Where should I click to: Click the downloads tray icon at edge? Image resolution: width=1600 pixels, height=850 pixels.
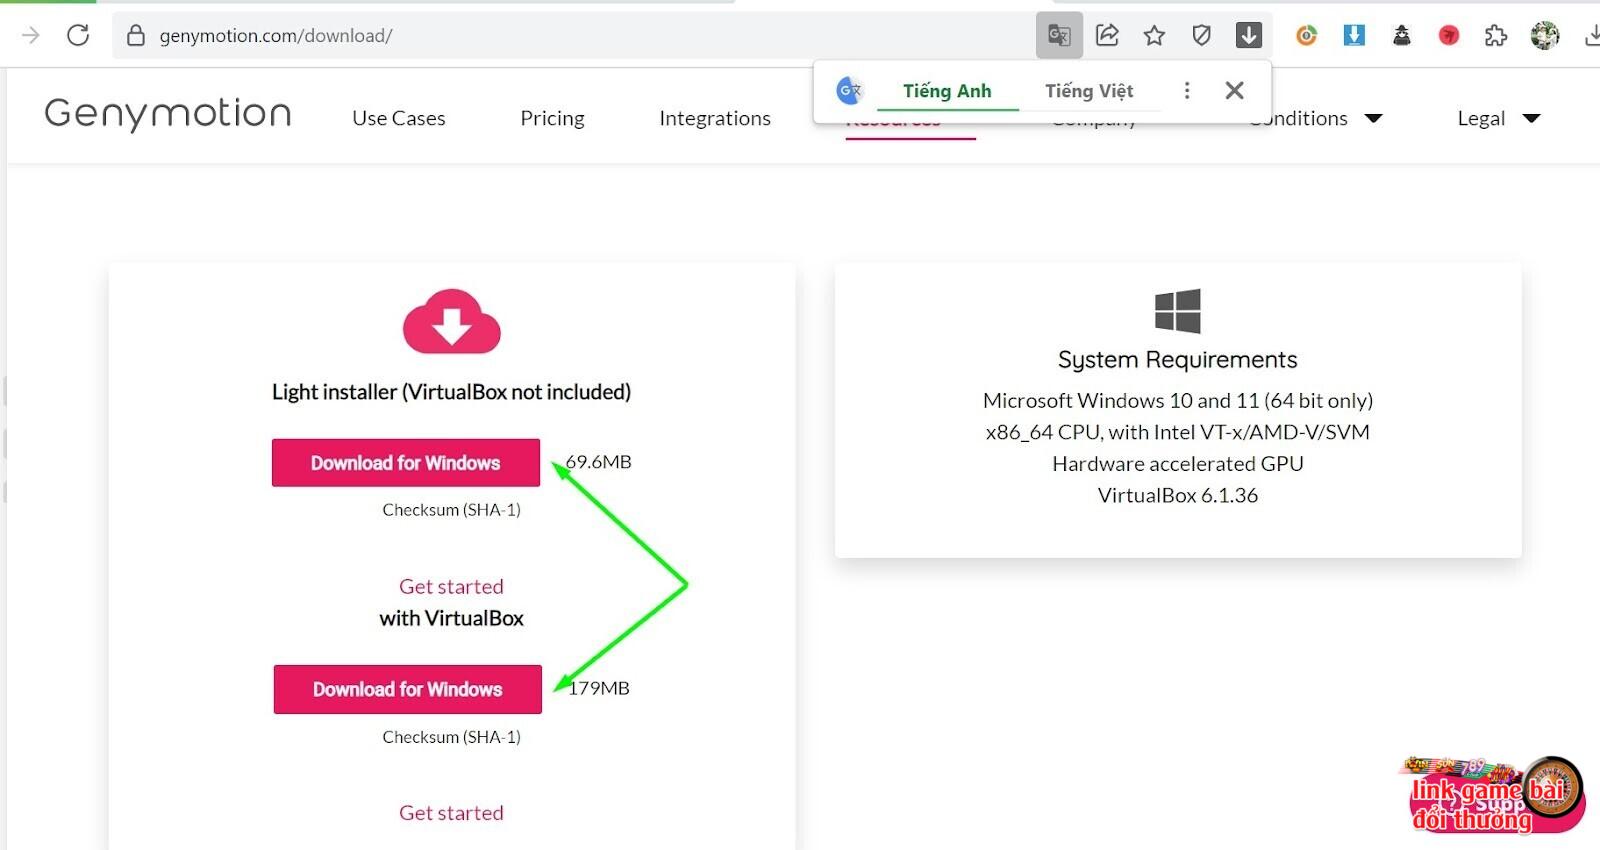[1592, 36]
